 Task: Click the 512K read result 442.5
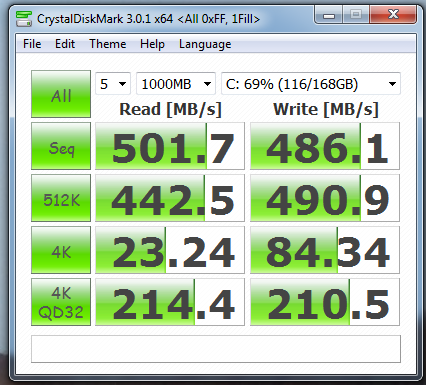coord(170,198)
